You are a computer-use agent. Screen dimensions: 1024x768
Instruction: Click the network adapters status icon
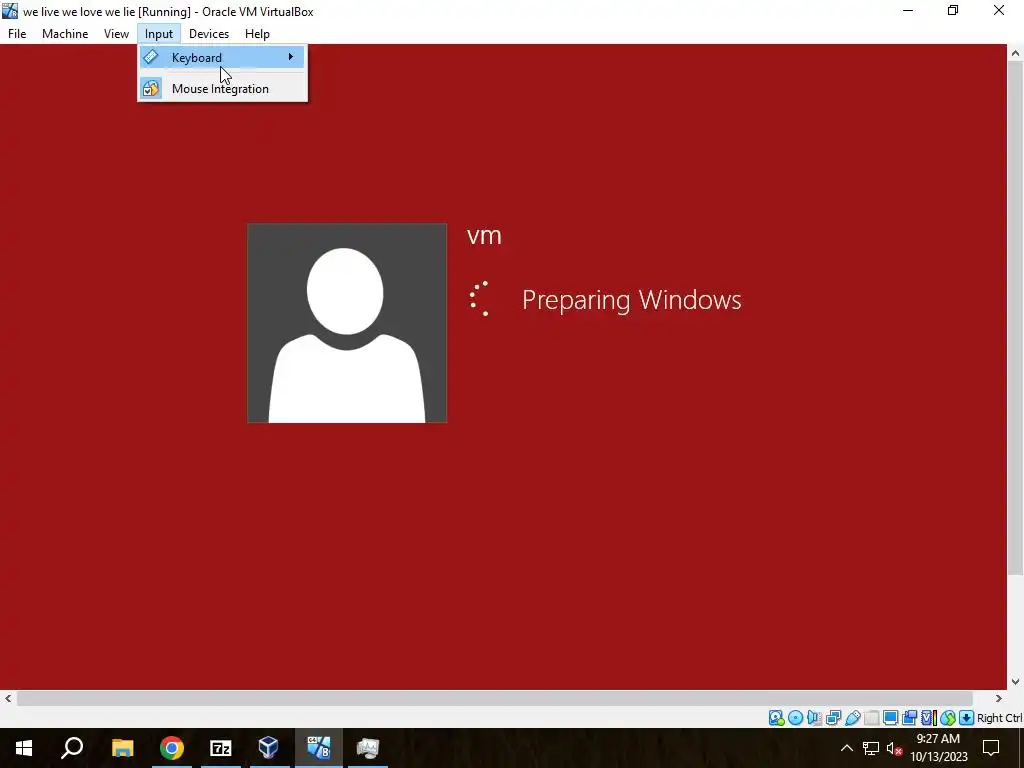(833, 718)
